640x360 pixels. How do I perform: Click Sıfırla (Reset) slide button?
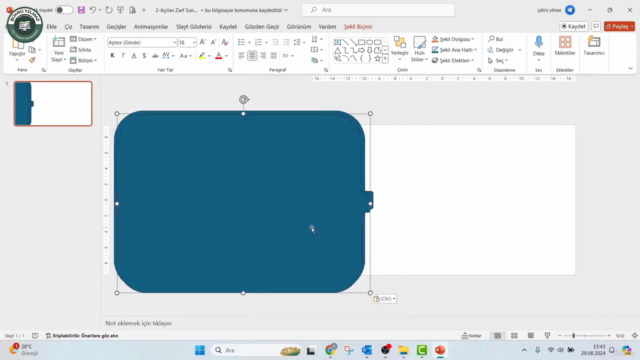(81, 50)
